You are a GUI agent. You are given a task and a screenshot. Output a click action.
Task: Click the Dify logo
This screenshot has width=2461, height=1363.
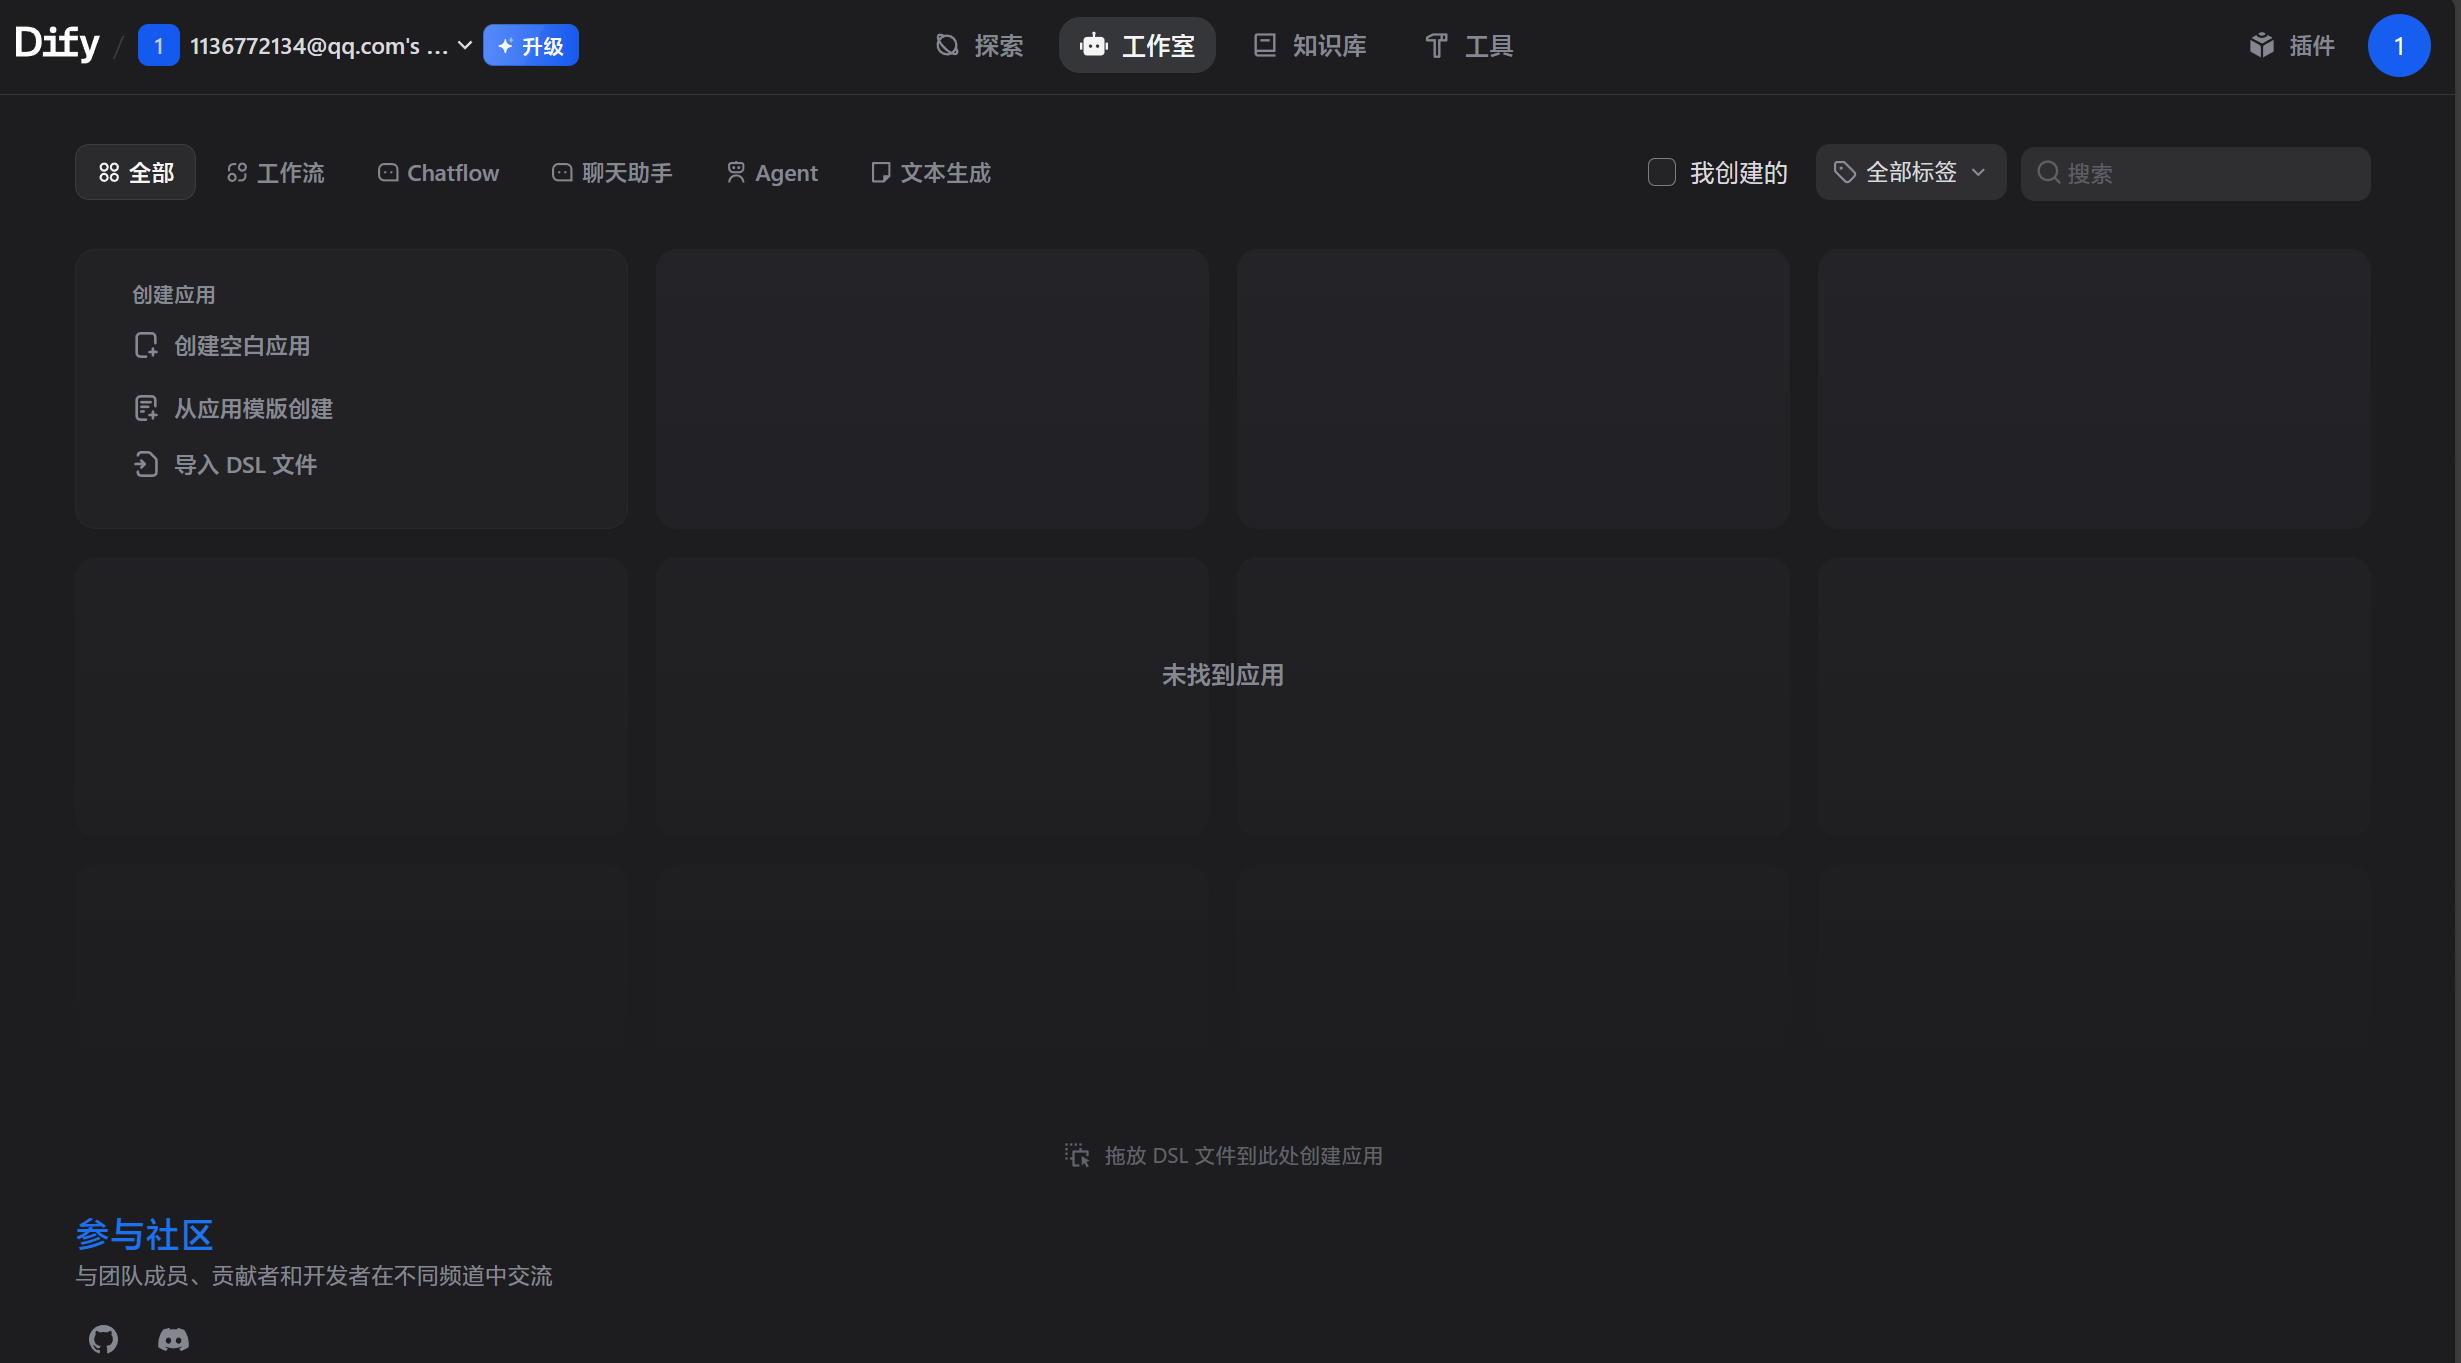57,44
